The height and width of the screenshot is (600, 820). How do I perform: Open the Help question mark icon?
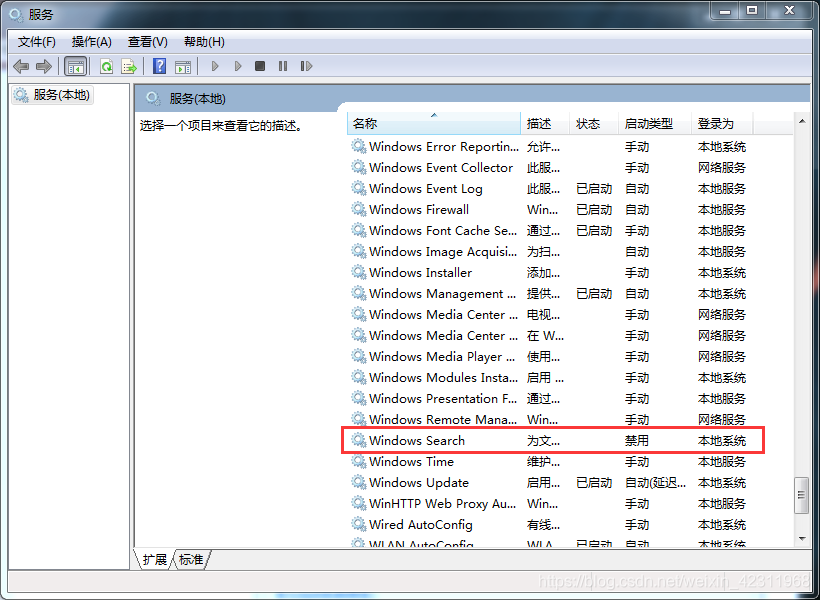pyautogui.click(x=160, y=66)
